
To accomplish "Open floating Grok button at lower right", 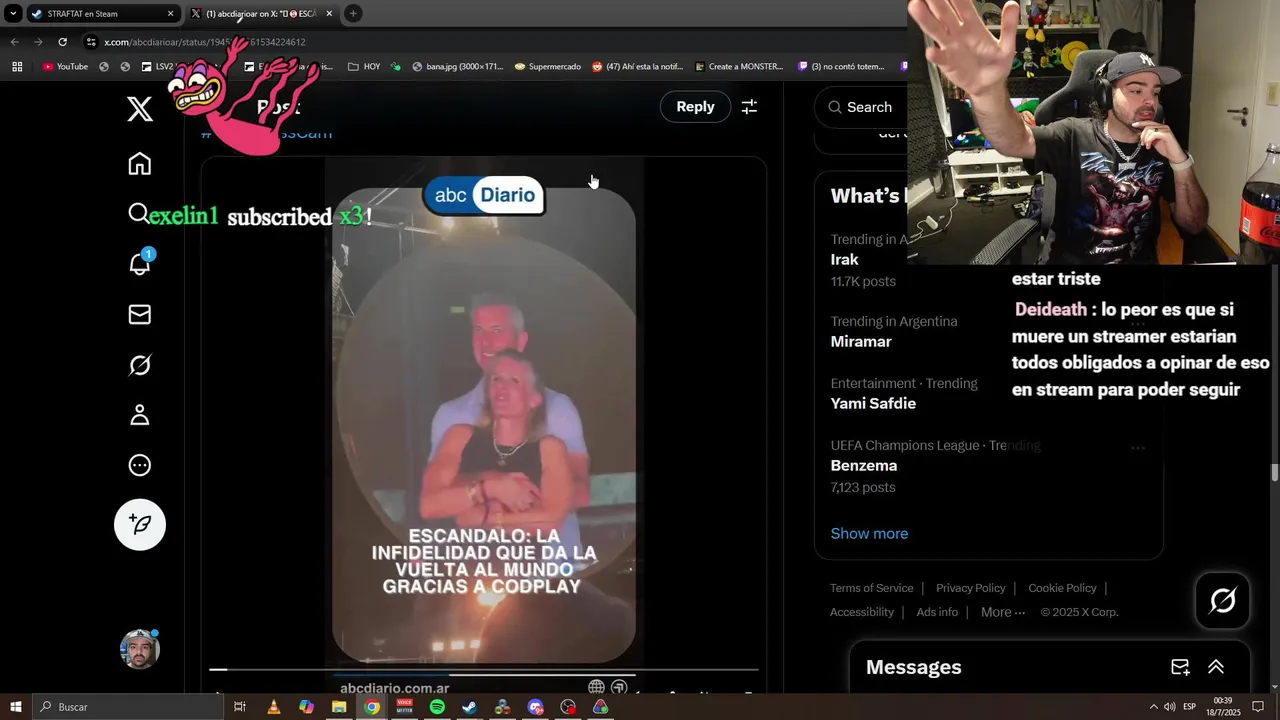I will (x=1222, y=600).
